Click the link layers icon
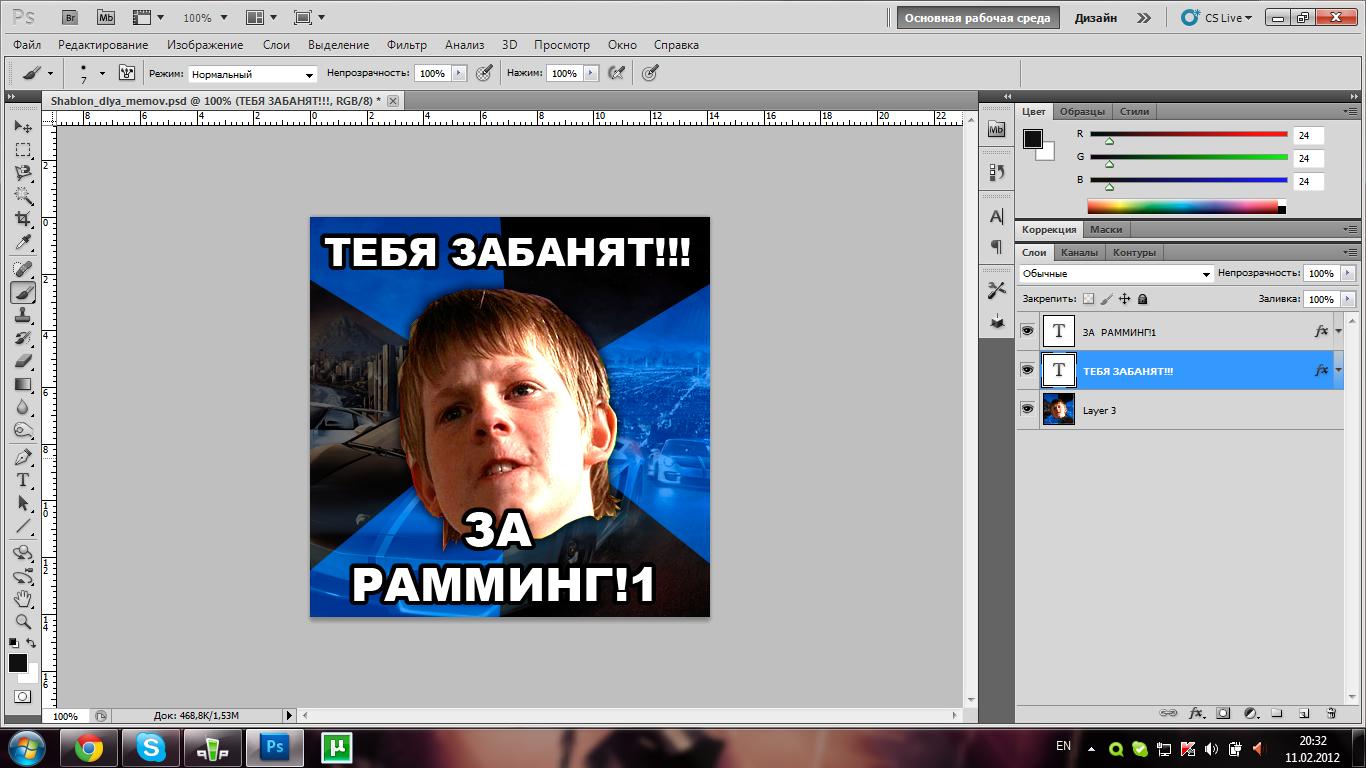1366x768 pixels. tap(1168, 713)
